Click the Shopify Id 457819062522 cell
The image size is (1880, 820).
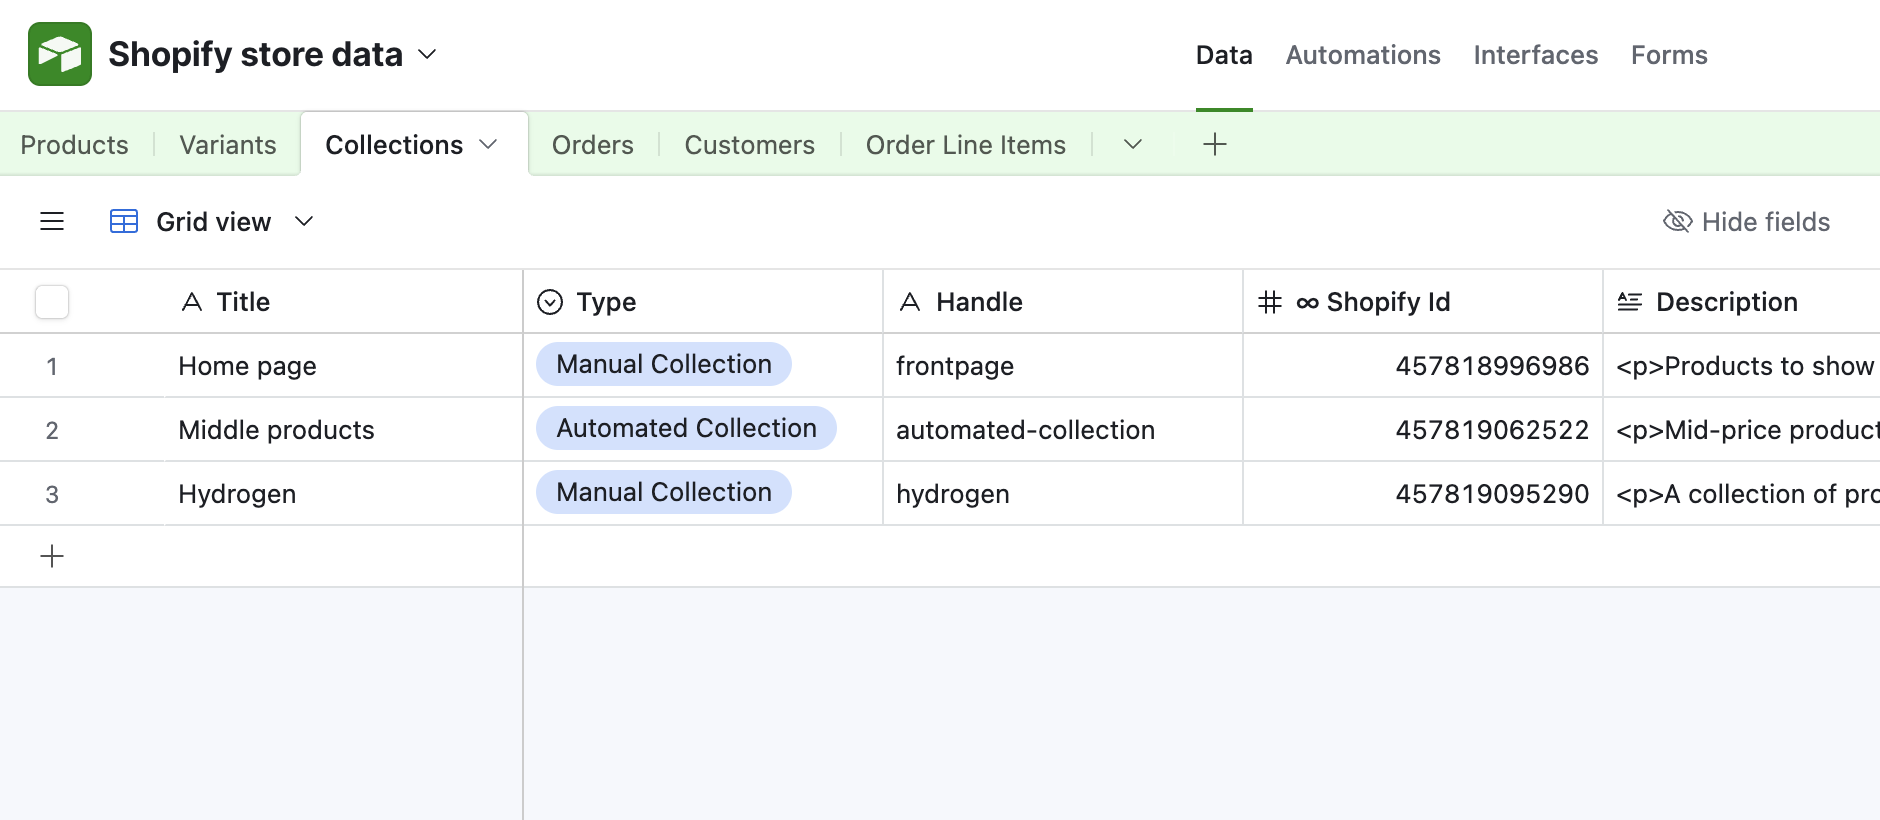[1423, 430]
